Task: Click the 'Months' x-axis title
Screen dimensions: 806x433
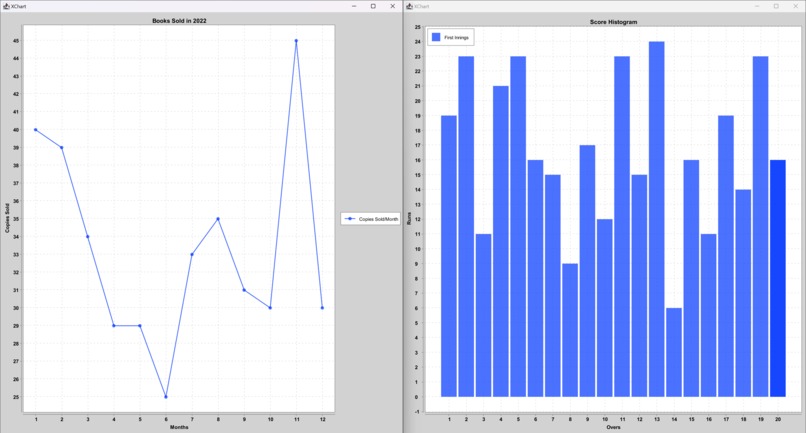Action: [179, 427]
